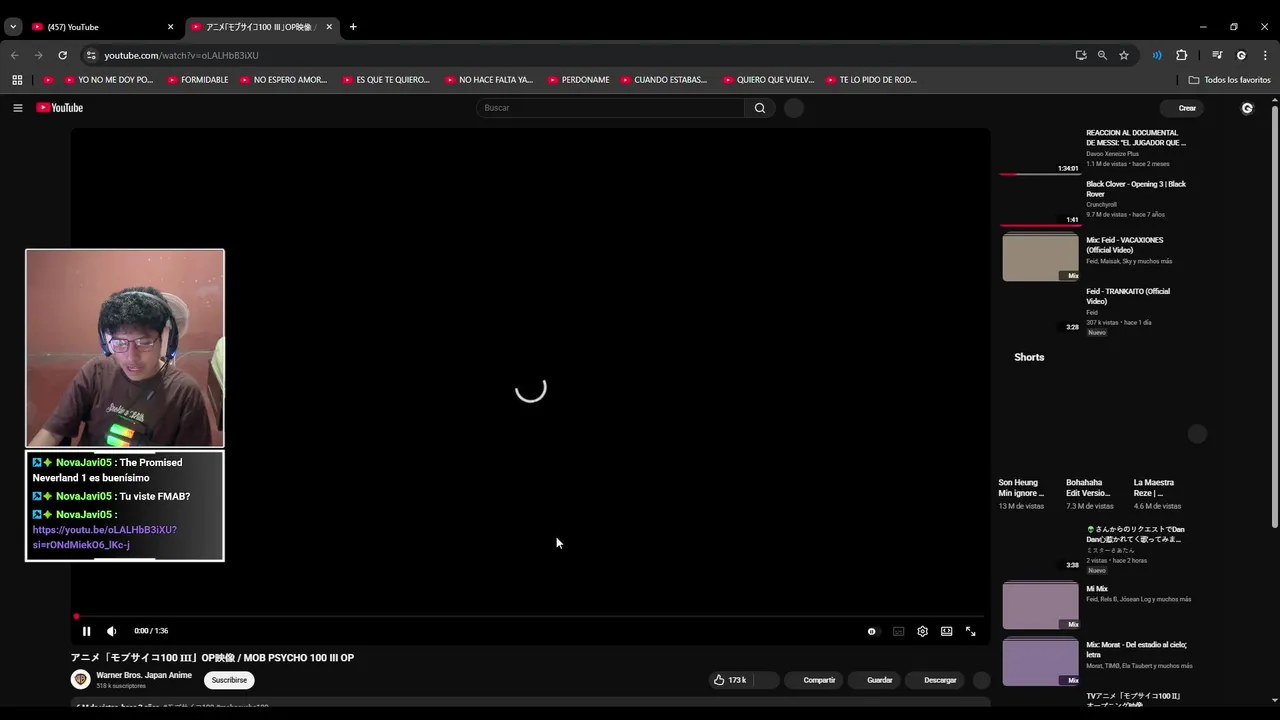1280x720 pixels.
Task: Open QUIERO QUE VUELV... bookmark
Action: (x=768, y=80)
